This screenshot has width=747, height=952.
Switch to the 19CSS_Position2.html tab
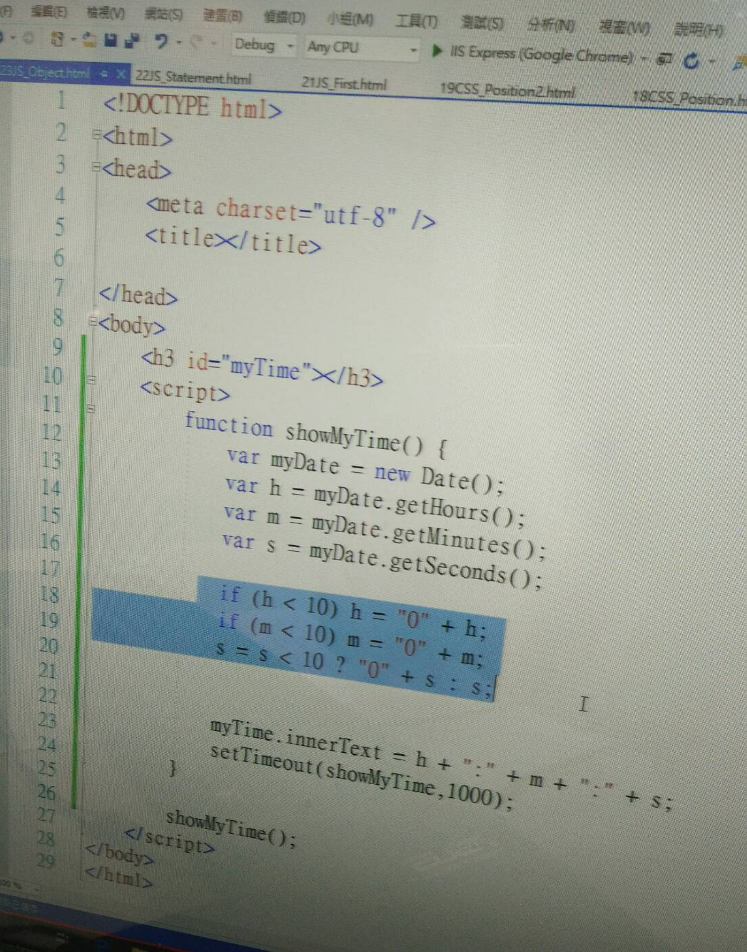pyautogui.click(x=507, y=90)
